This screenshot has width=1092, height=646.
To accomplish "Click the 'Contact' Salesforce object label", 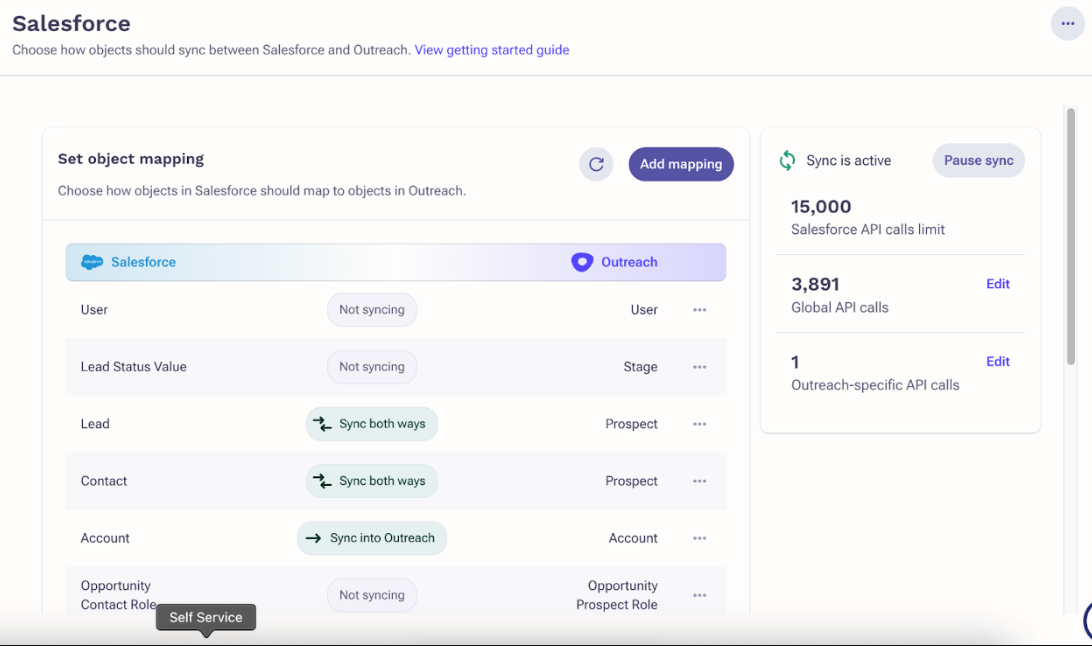I will [x=104, y=481].
